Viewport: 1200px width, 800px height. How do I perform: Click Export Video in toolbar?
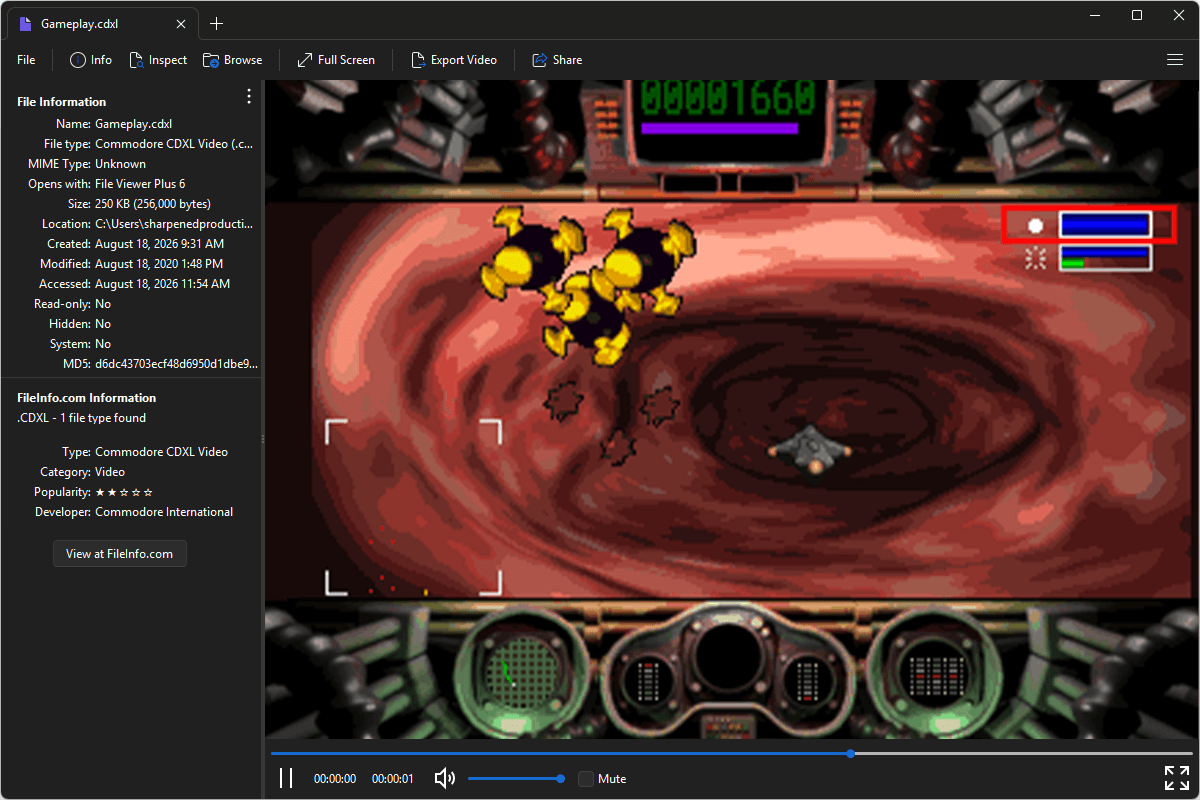coord(452,60)
